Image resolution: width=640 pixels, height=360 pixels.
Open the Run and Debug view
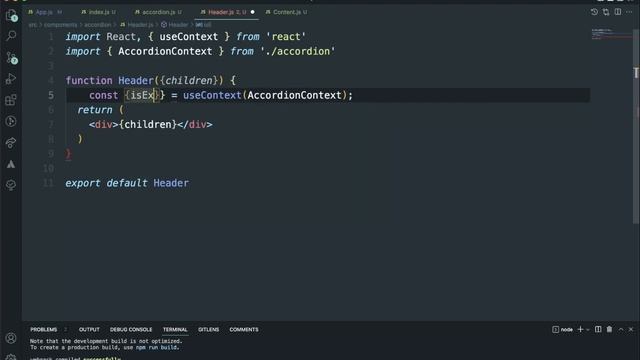click(11, 78)
